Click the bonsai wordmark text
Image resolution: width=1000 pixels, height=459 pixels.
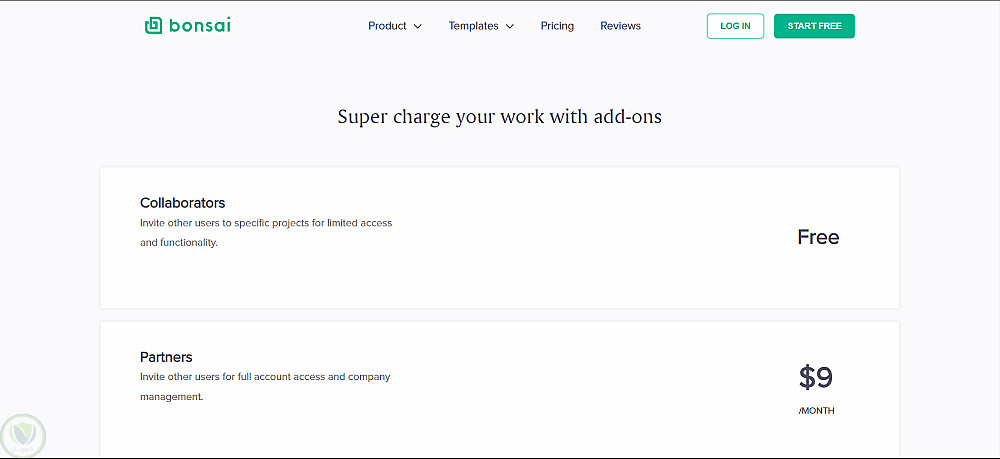coord(197,26)
